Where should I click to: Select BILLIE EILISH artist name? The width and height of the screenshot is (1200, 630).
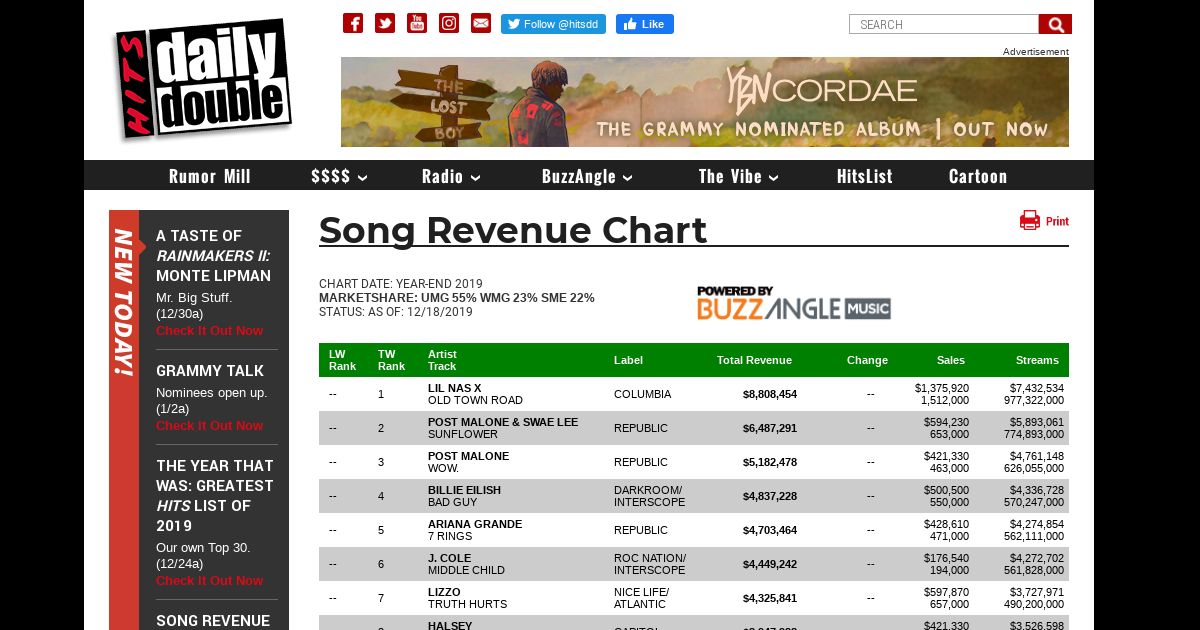[x=464, y=490]
